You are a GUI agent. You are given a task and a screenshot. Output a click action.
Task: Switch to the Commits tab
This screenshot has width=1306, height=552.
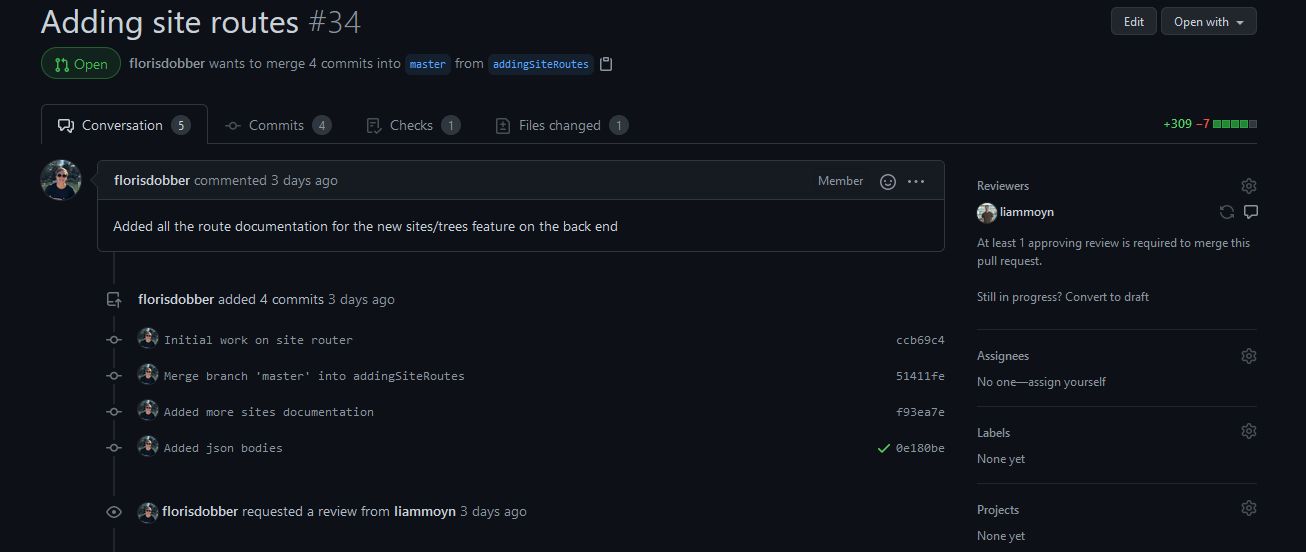(277, 125)
